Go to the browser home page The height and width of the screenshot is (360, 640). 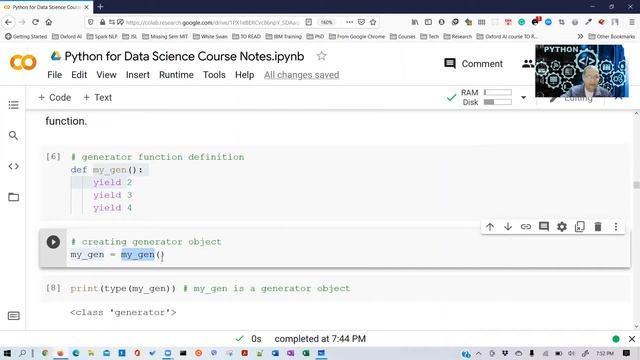pyautogui.click(x=49, y=22)
